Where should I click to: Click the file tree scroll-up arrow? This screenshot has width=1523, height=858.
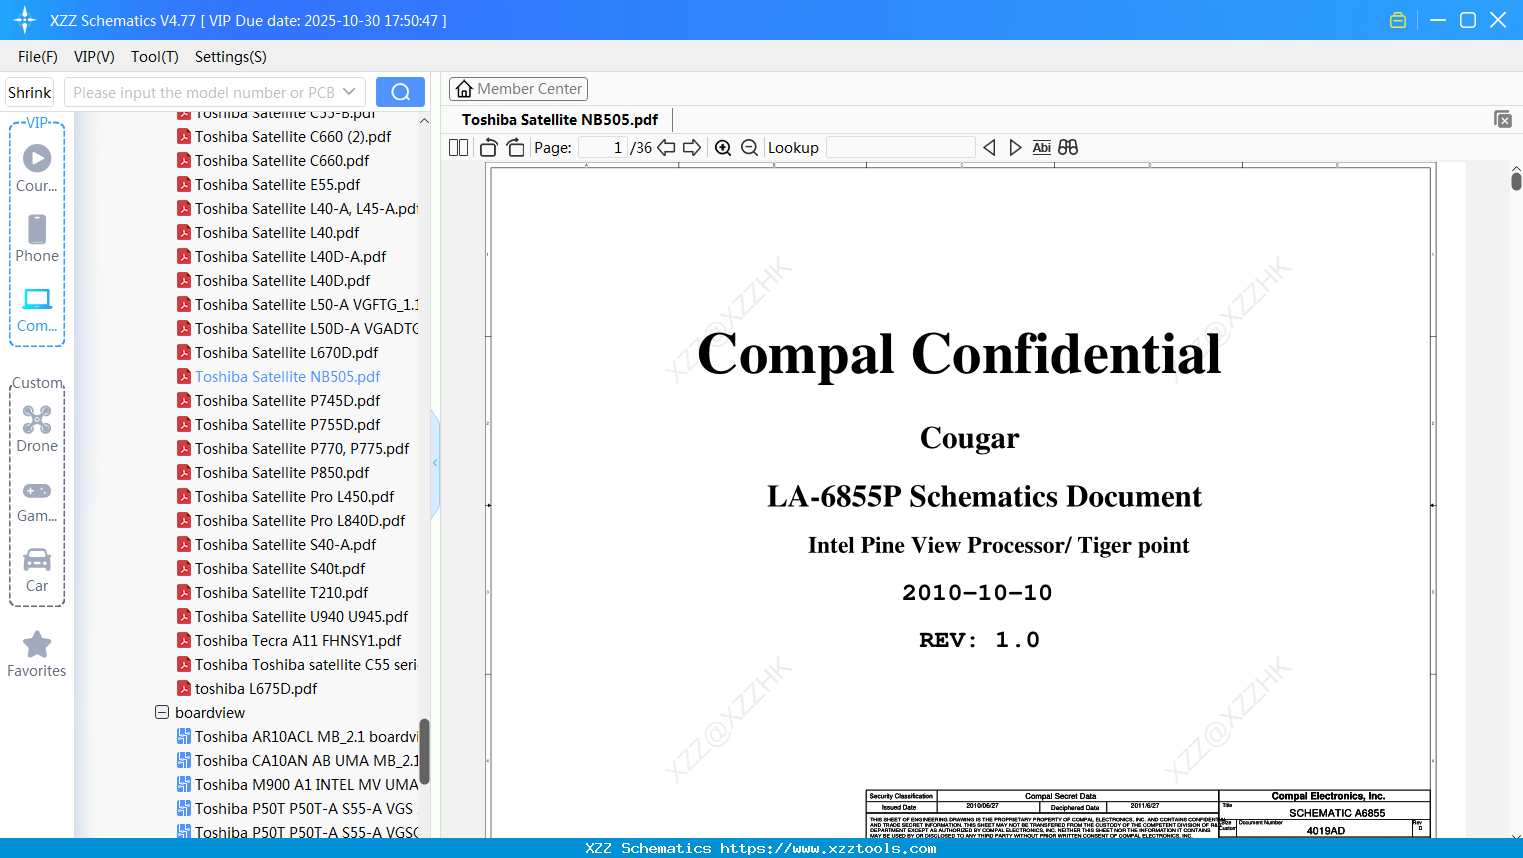(424, 121)
